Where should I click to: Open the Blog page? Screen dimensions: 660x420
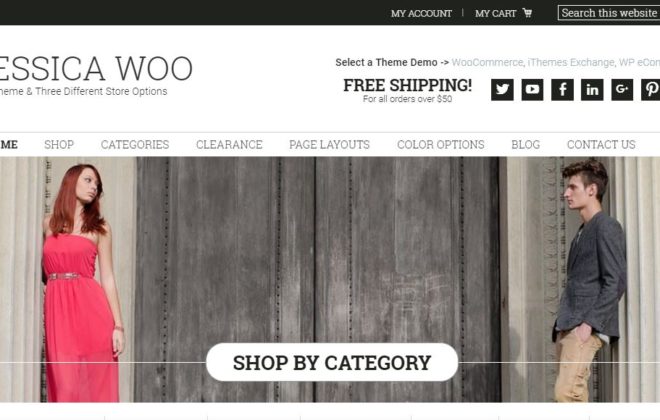tap(526, 145)
